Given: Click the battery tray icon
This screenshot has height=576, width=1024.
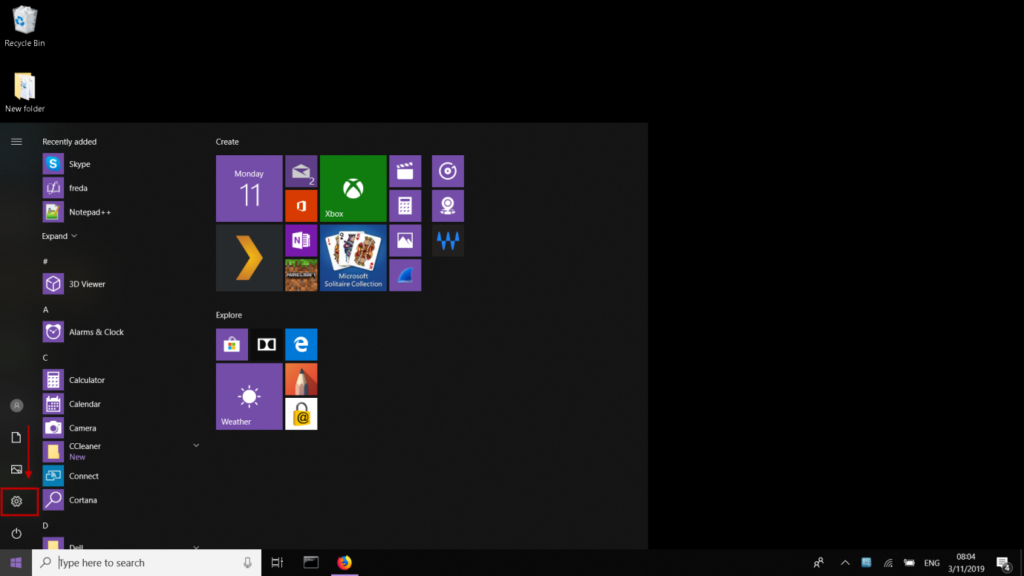Looking at the screenshot, I should click(909, 562).
